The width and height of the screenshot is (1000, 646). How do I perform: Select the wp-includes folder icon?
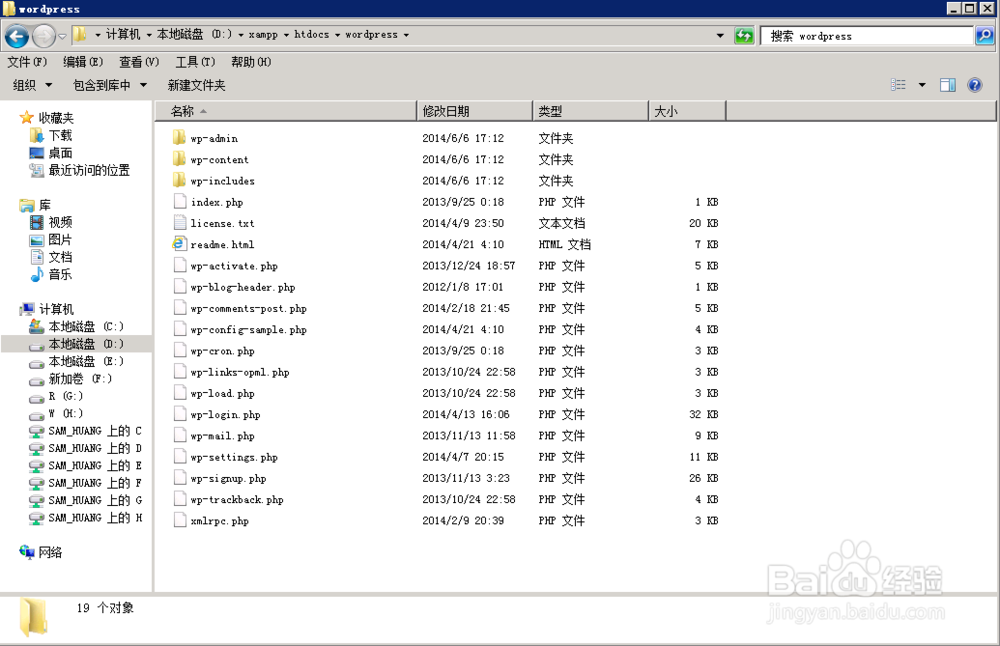click(x=179, y=180)
